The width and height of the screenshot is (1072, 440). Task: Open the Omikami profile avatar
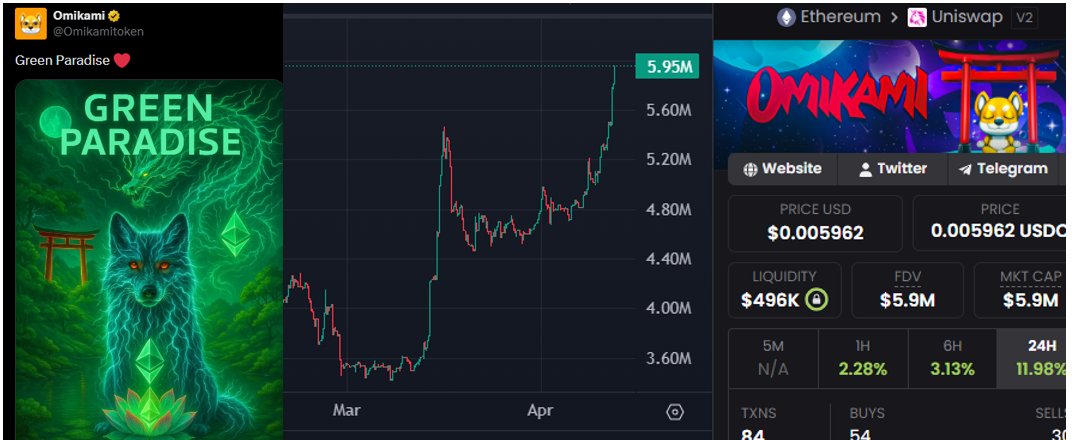click(31, 24)
